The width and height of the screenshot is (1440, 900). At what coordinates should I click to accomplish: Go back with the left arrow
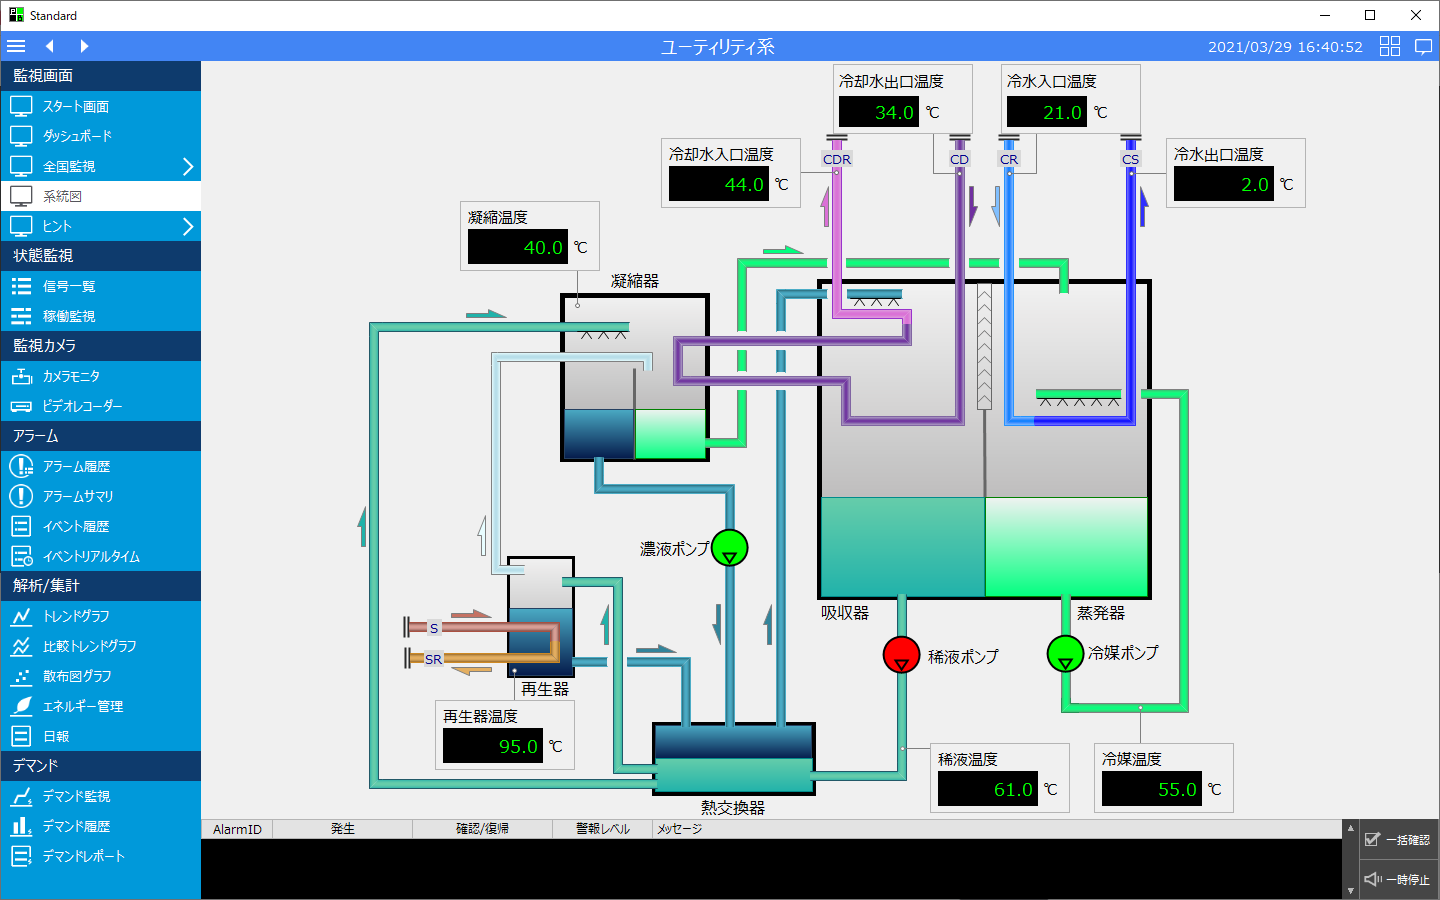tap(50, 46)
